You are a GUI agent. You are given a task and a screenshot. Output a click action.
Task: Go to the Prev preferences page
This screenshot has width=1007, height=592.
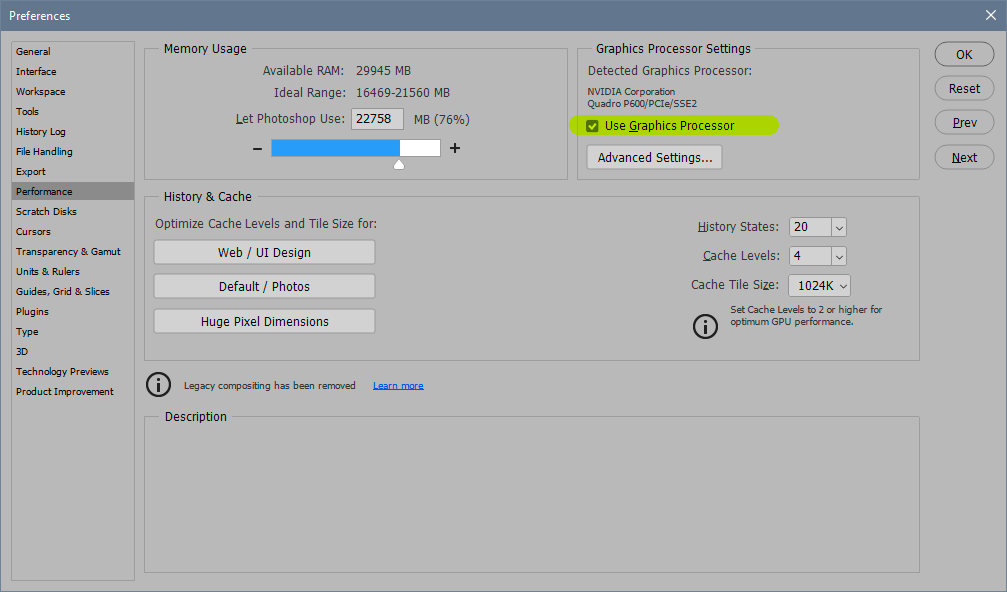[x=963, y=122]
